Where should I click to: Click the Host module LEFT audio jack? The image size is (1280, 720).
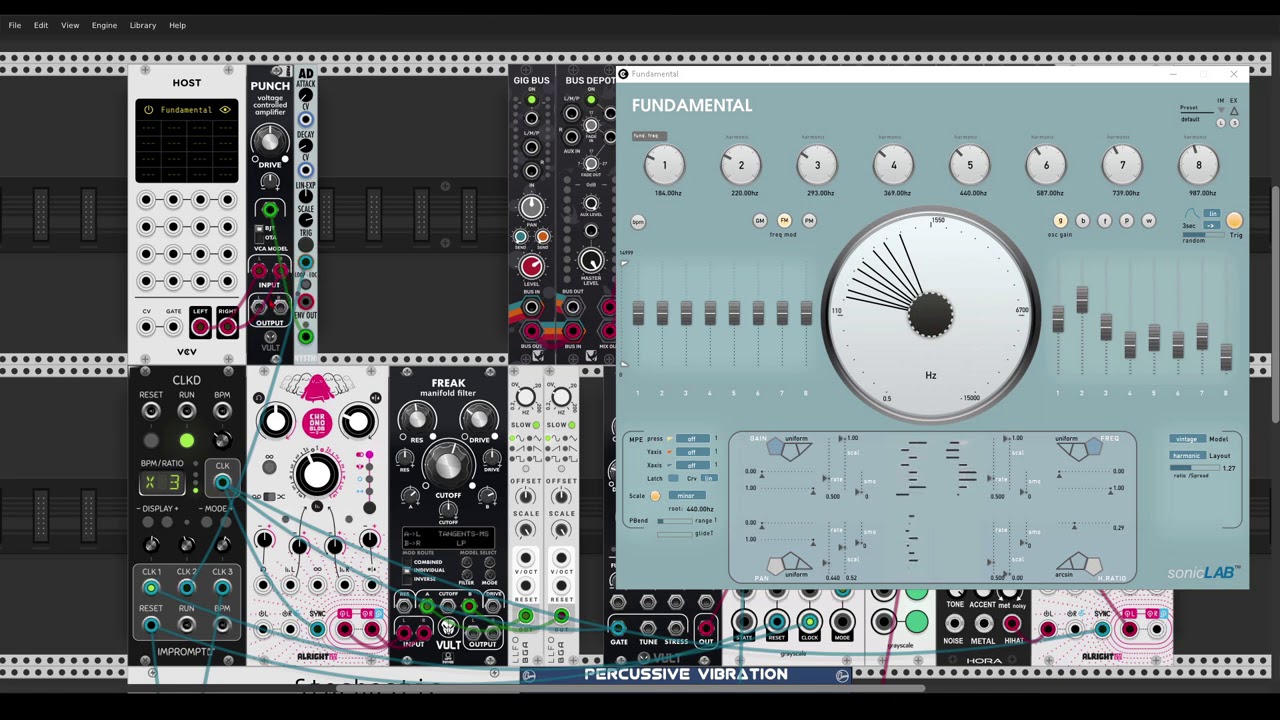point(200,326)
